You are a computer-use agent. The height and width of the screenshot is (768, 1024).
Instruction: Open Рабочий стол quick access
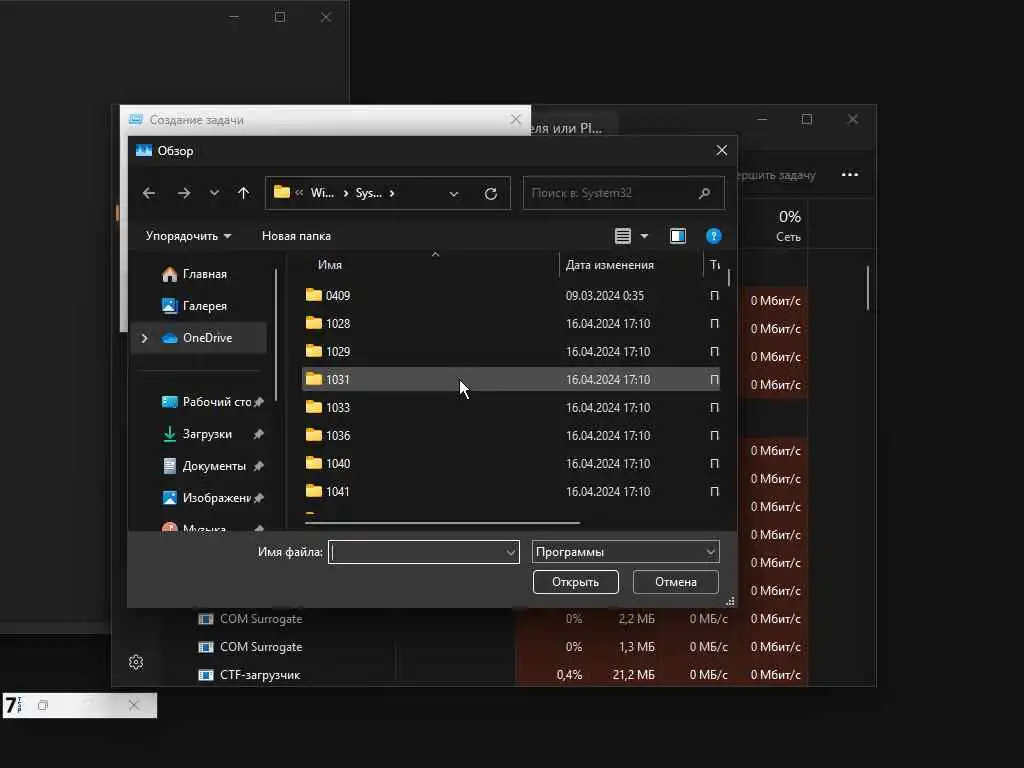[206, 402]
